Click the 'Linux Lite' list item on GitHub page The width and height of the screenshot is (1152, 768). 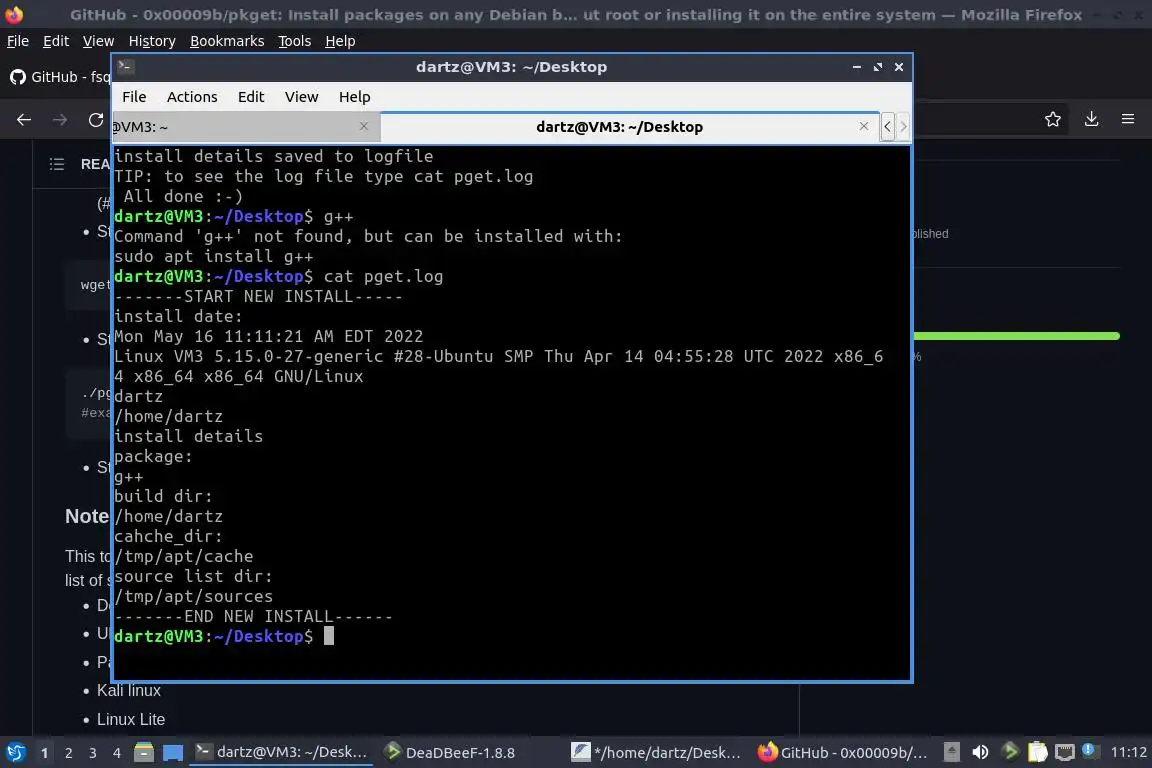(131, 719)
